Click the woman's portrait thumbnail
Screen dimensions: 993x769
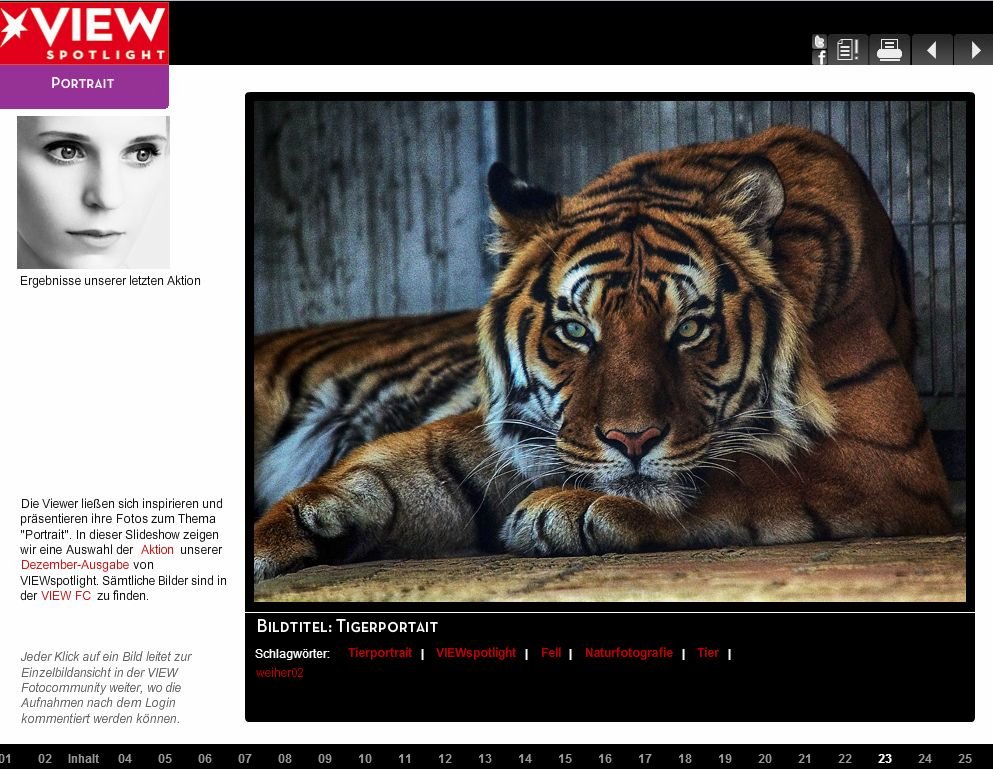93,192
